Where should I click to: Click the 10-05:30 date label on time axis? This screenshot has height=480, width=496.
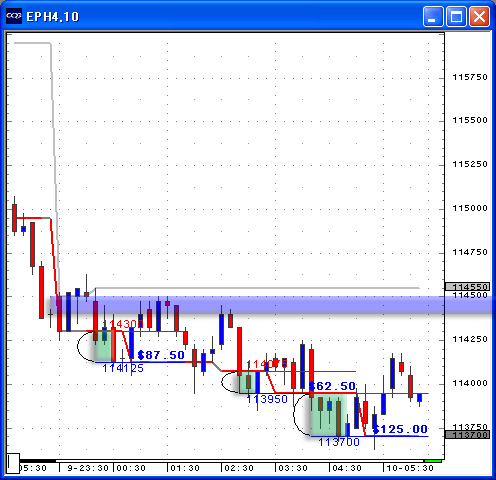coord(410,468)
